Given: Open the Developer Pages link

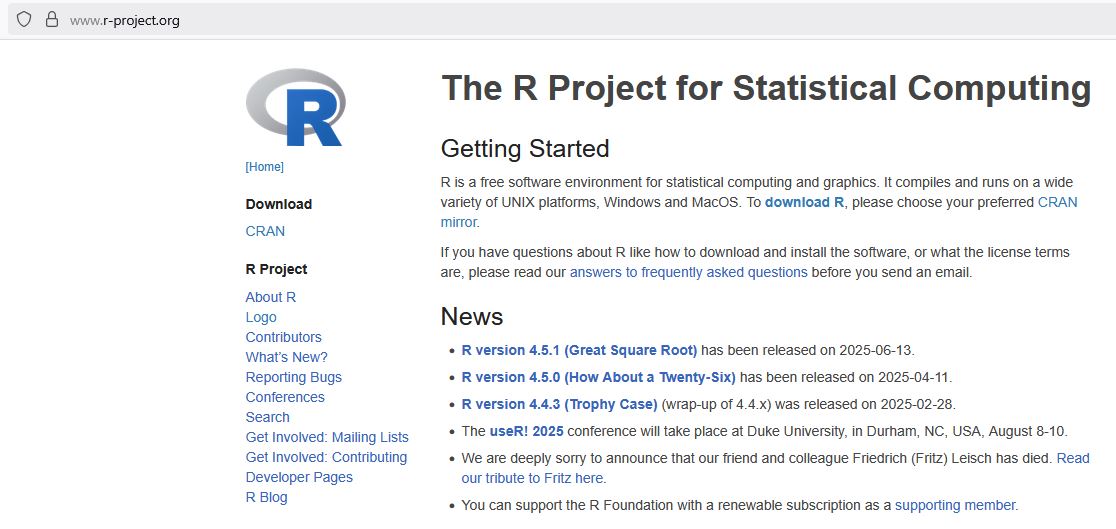Looking at the screenshot, I should pyautogui.click(x=299, y=477).
